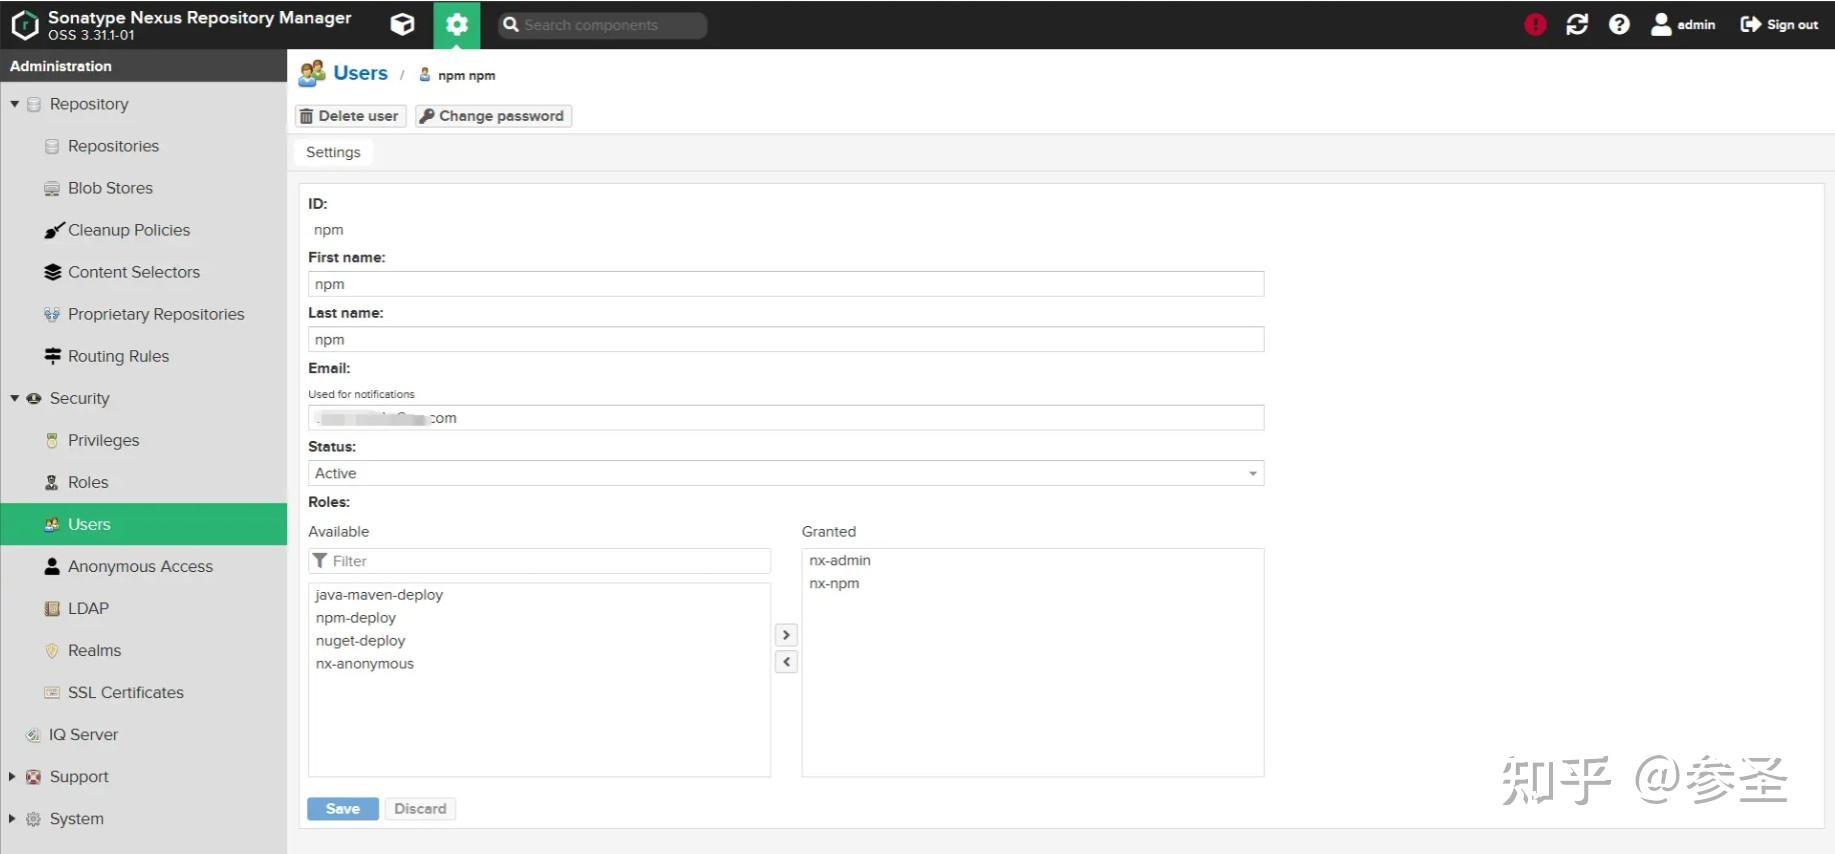The width and height of the screenshot is (1835, 854).
Task: Select java-maven-deploy in Available roles
Action: 379,595
